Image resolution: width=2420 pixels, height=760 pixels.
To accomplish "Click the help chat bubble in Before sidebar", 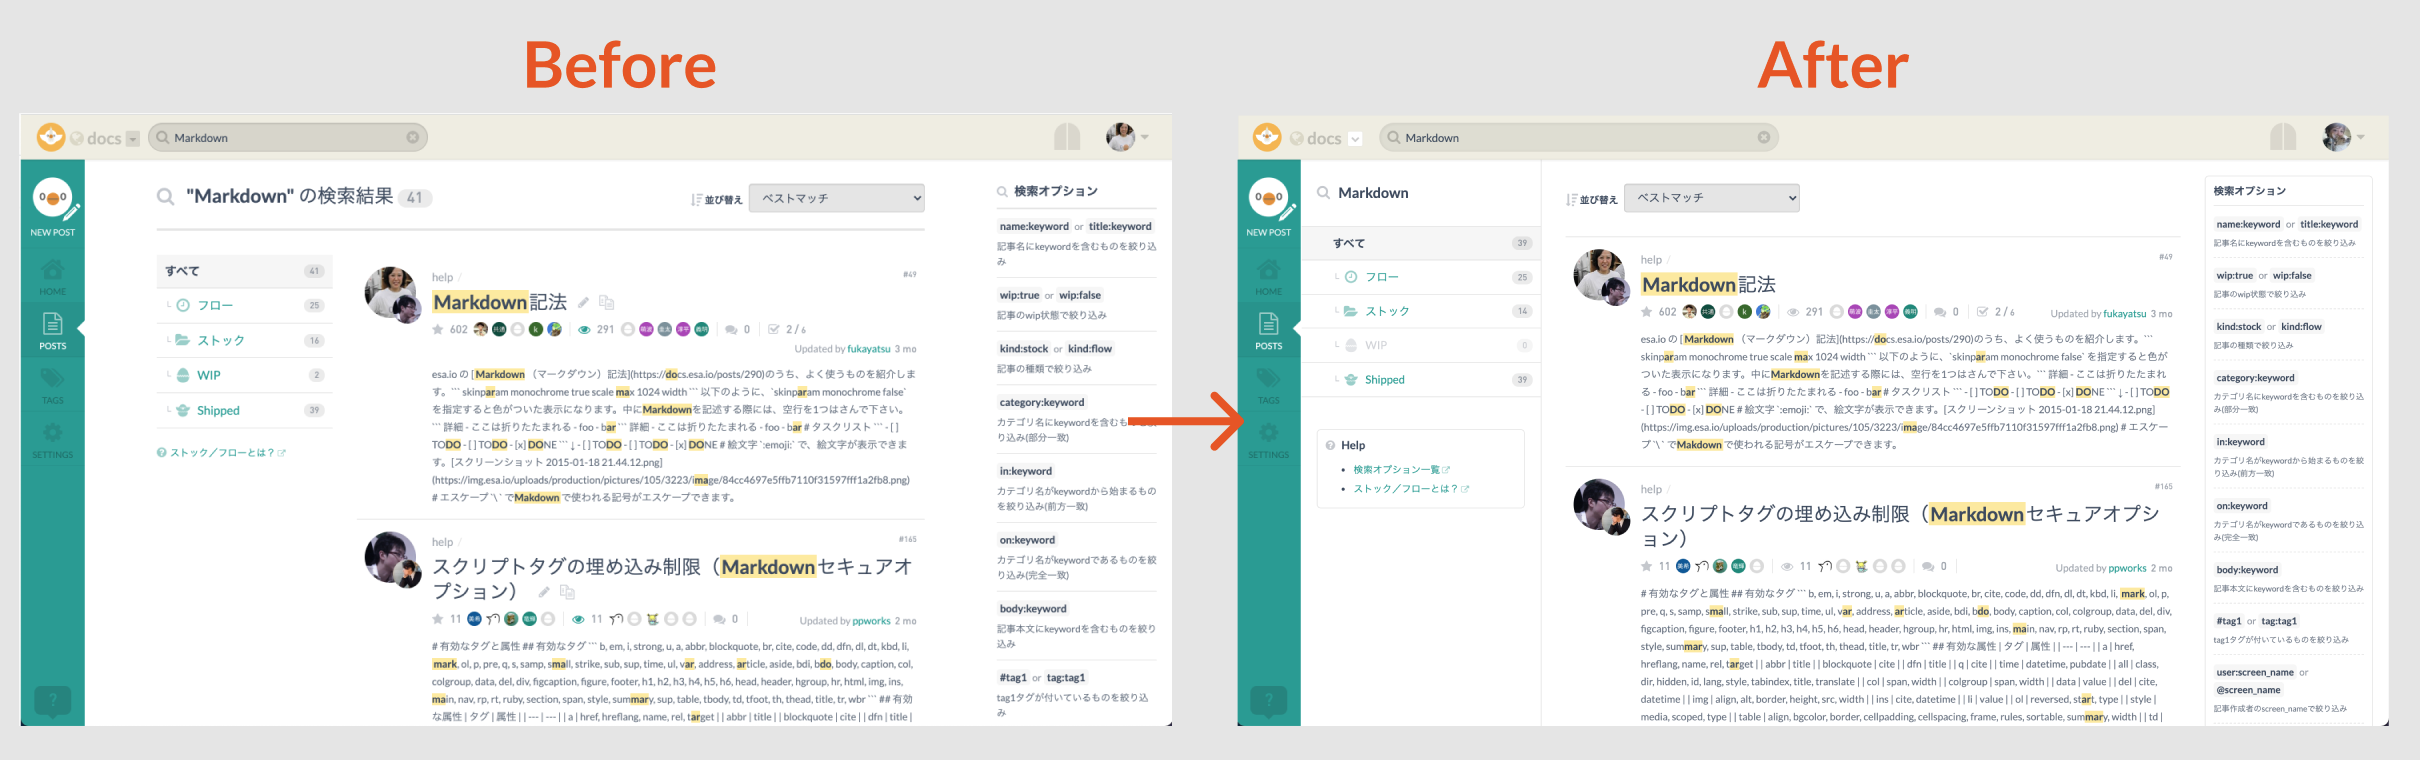I will tap(53, 701).
